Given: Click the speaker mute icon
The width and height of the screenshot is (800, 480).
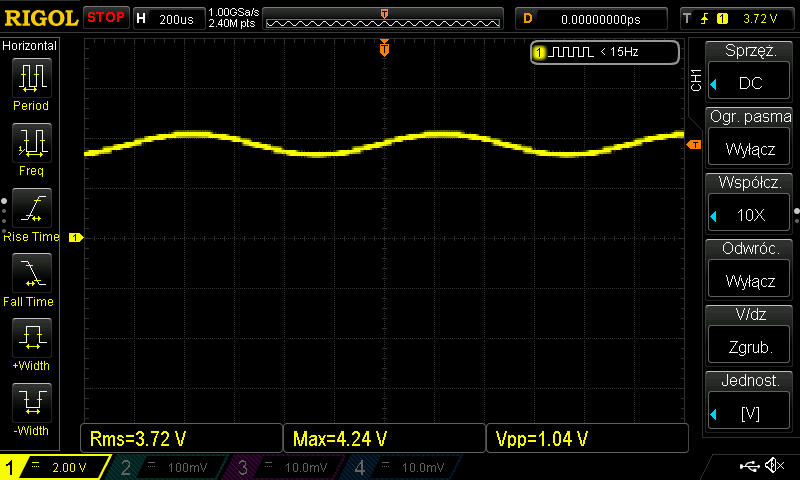Looking at the screenshot, I should (774, 466).
